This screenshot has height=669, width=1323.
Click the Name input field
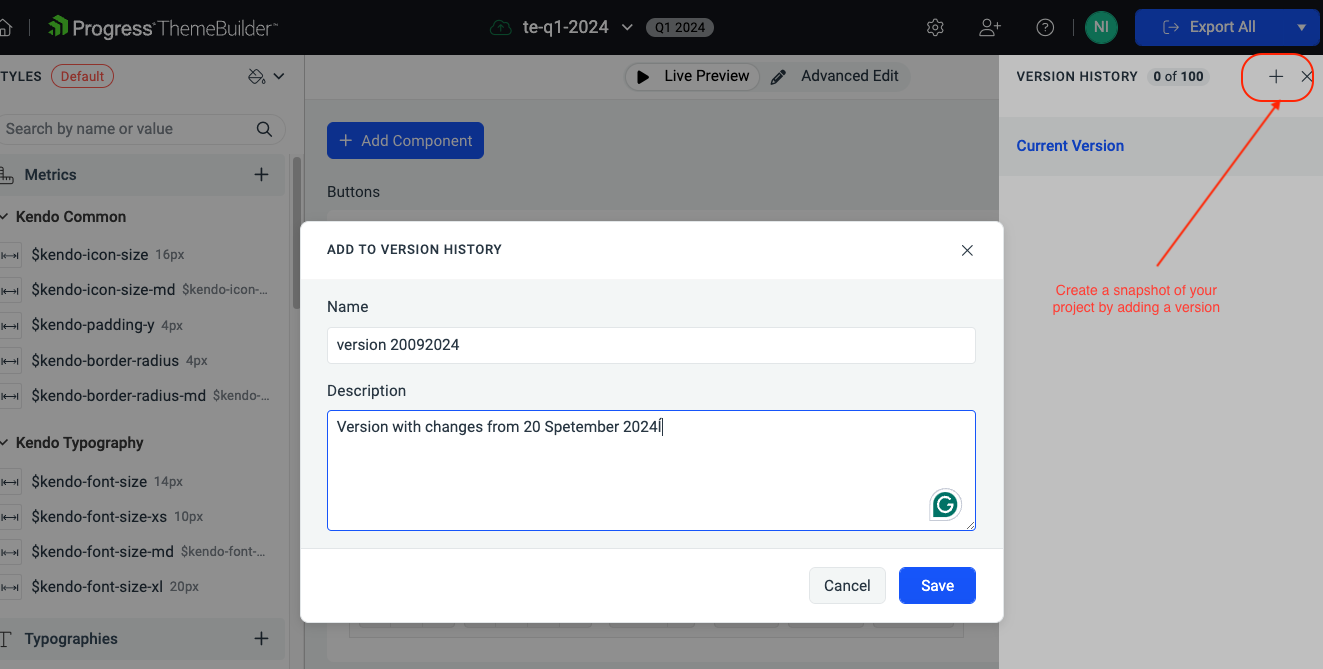click(x=650, y=345)
